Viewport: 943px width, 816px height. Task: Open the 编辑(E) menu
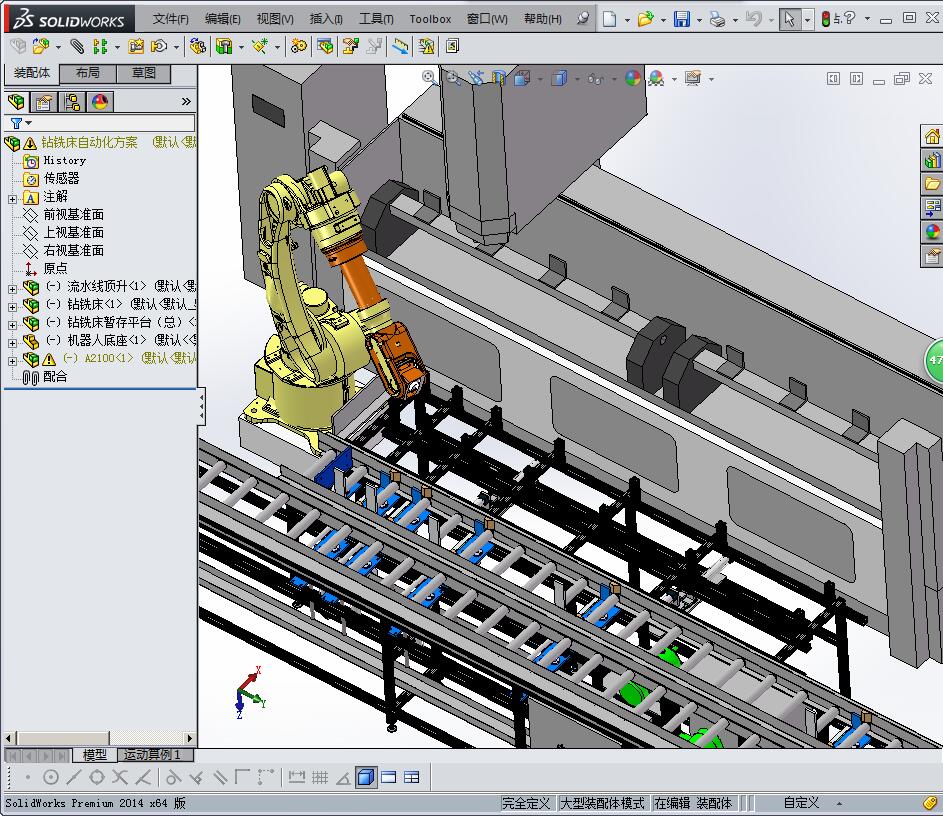[x=222, y=19]
